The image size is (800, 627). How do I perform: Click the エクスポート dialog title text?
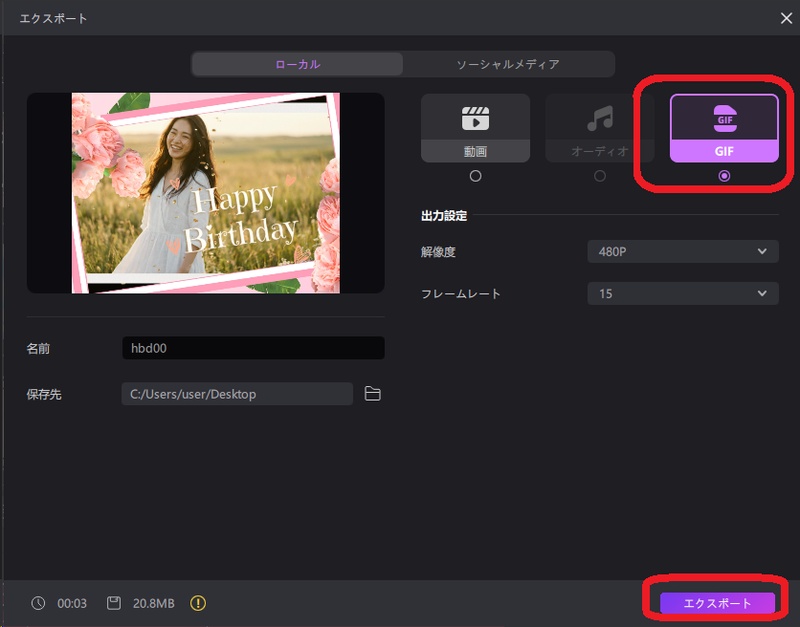point(54,18)
